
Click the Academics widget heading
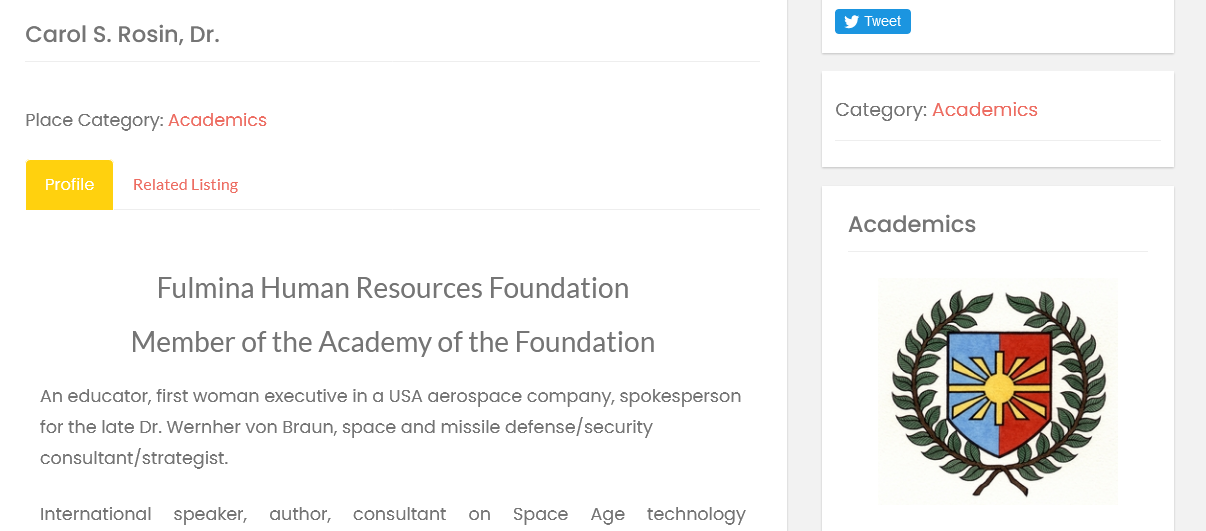click(x=912, y=224)
